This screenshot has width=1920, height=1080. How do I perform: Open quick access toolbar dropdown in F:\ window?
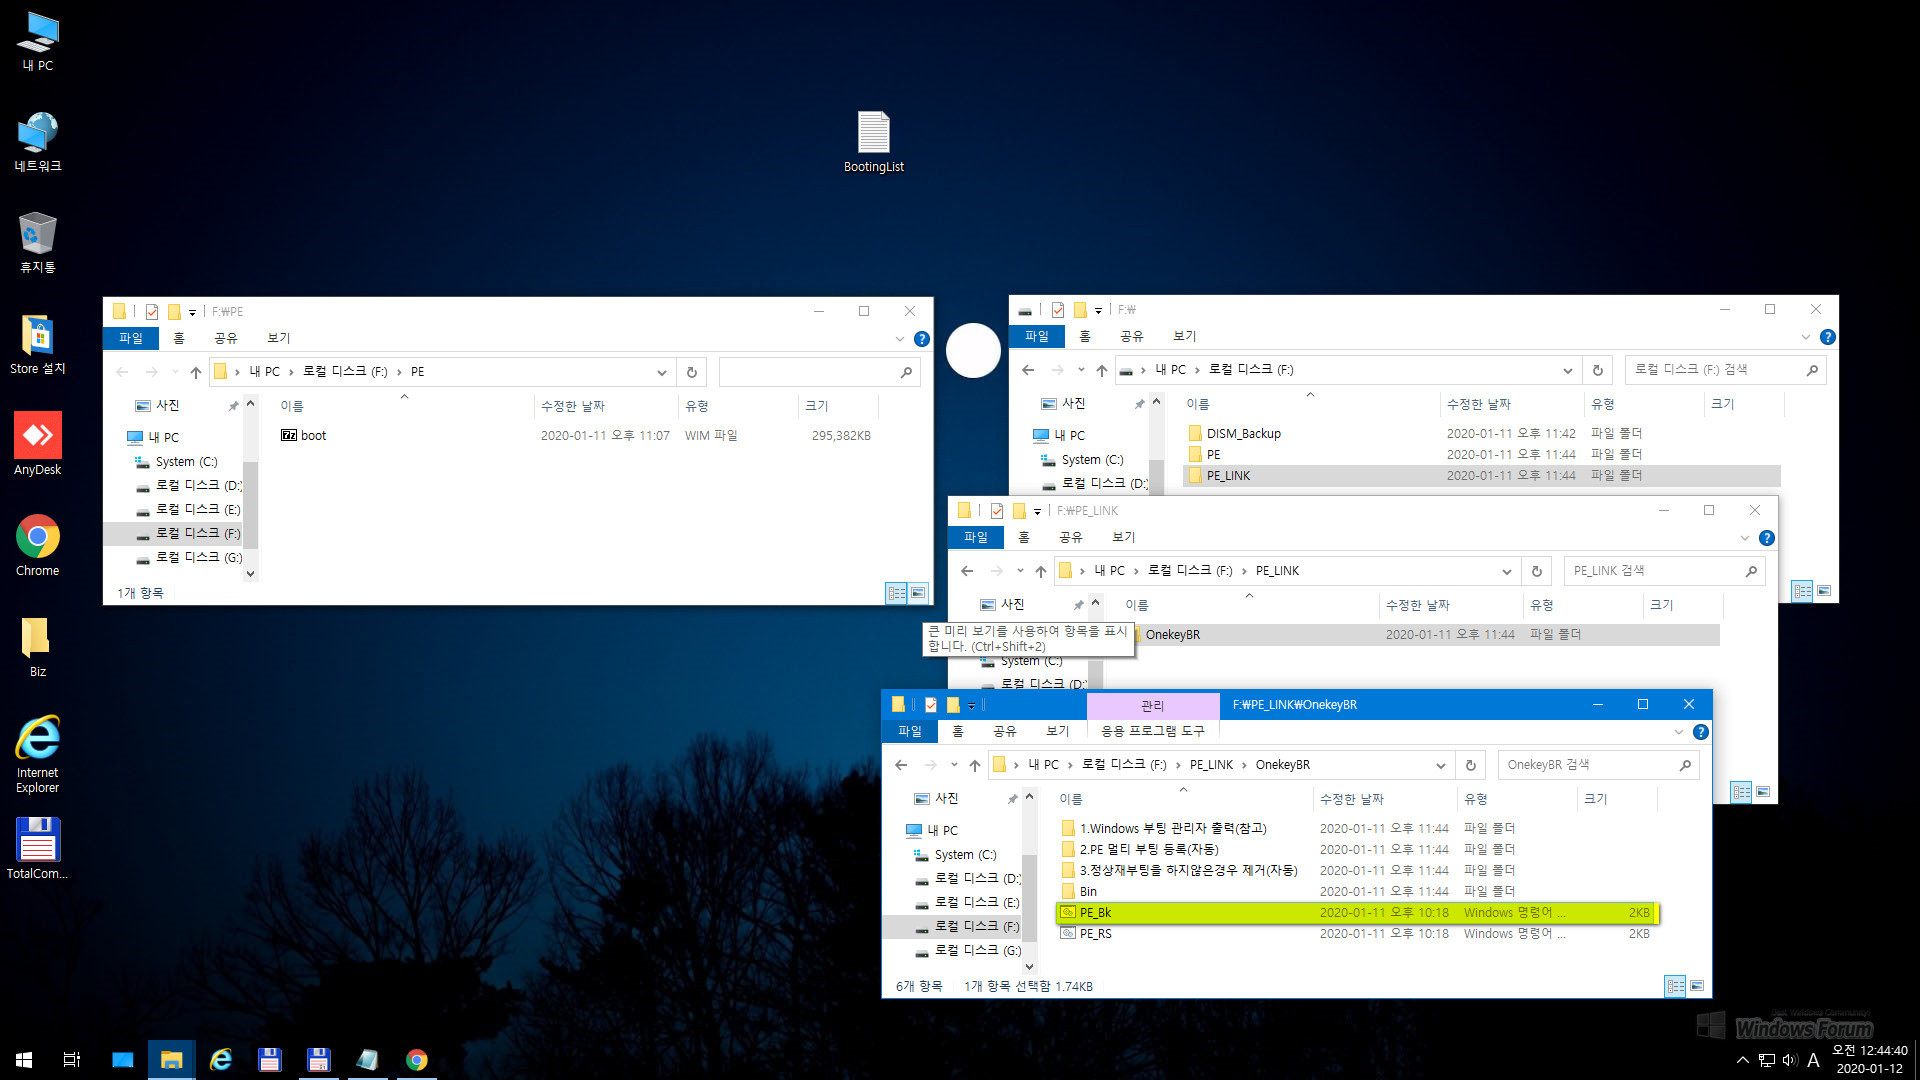[1098, 311]
